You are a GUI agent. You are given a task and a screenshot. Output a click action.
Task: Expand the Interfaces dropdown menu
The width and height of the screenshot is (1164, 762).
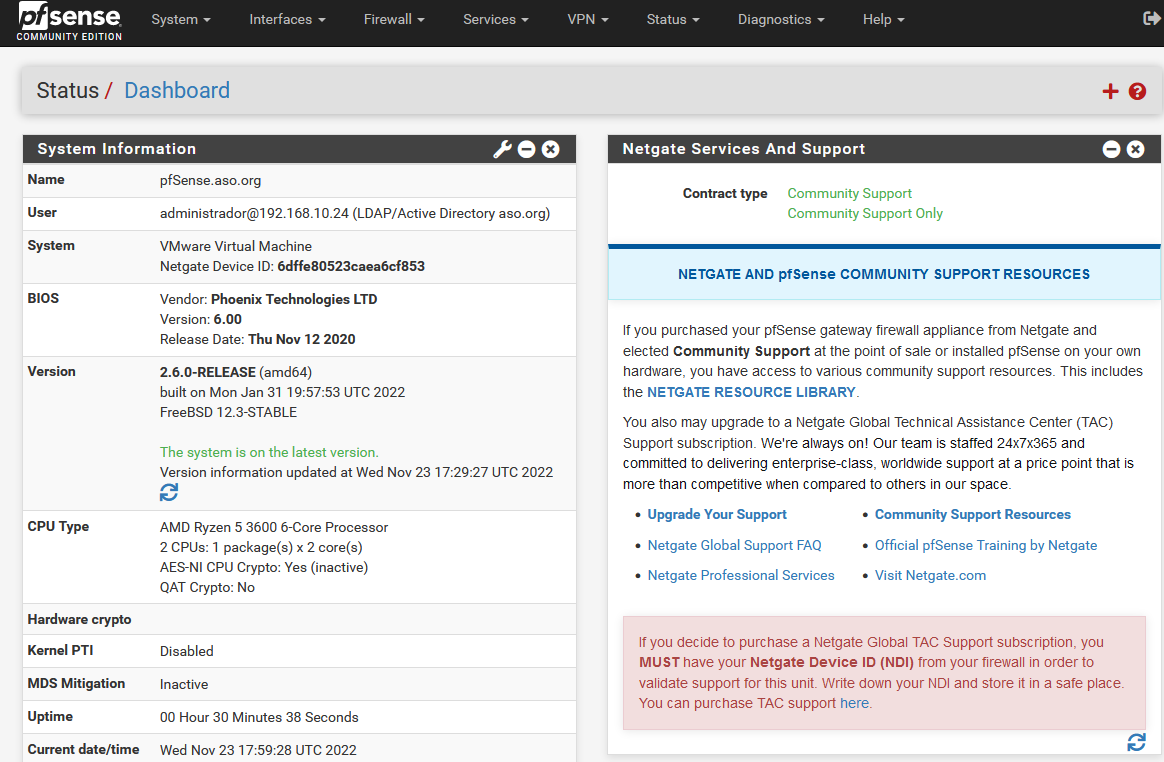click(x=287, y=19)
